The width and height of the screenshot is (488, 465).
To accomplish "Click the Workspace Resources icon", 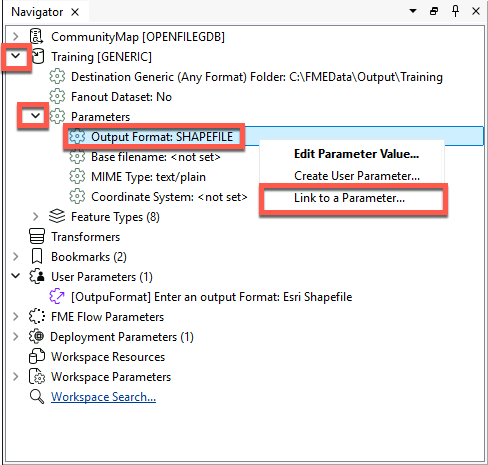I will click(37, 356).
